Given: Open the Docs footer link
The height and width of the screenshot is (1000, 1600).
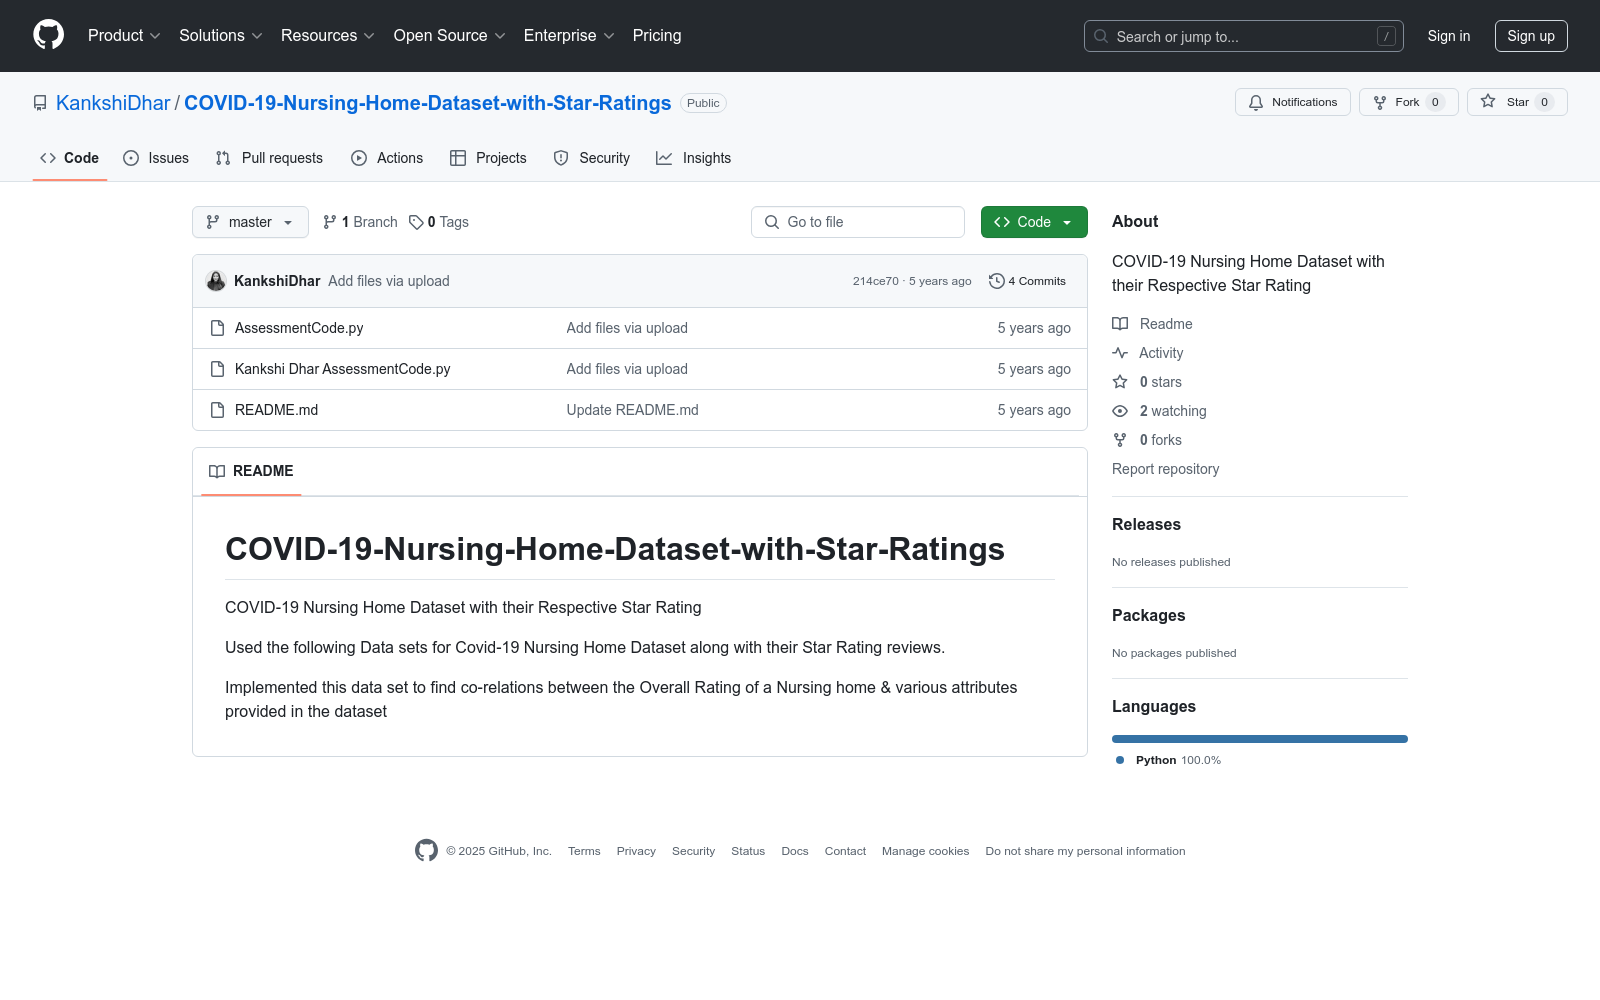Looking at the screenshot, I should (x=795, y=851).
